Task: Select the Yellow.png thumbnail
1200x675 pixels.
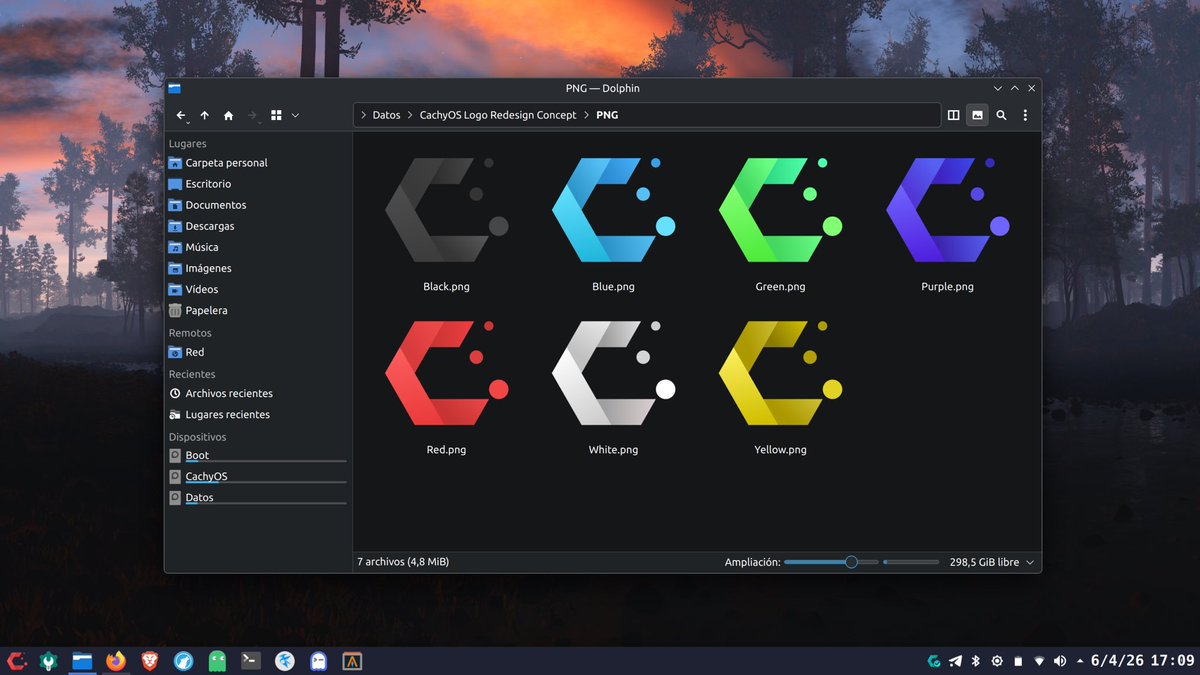Action: coord(780,373)
